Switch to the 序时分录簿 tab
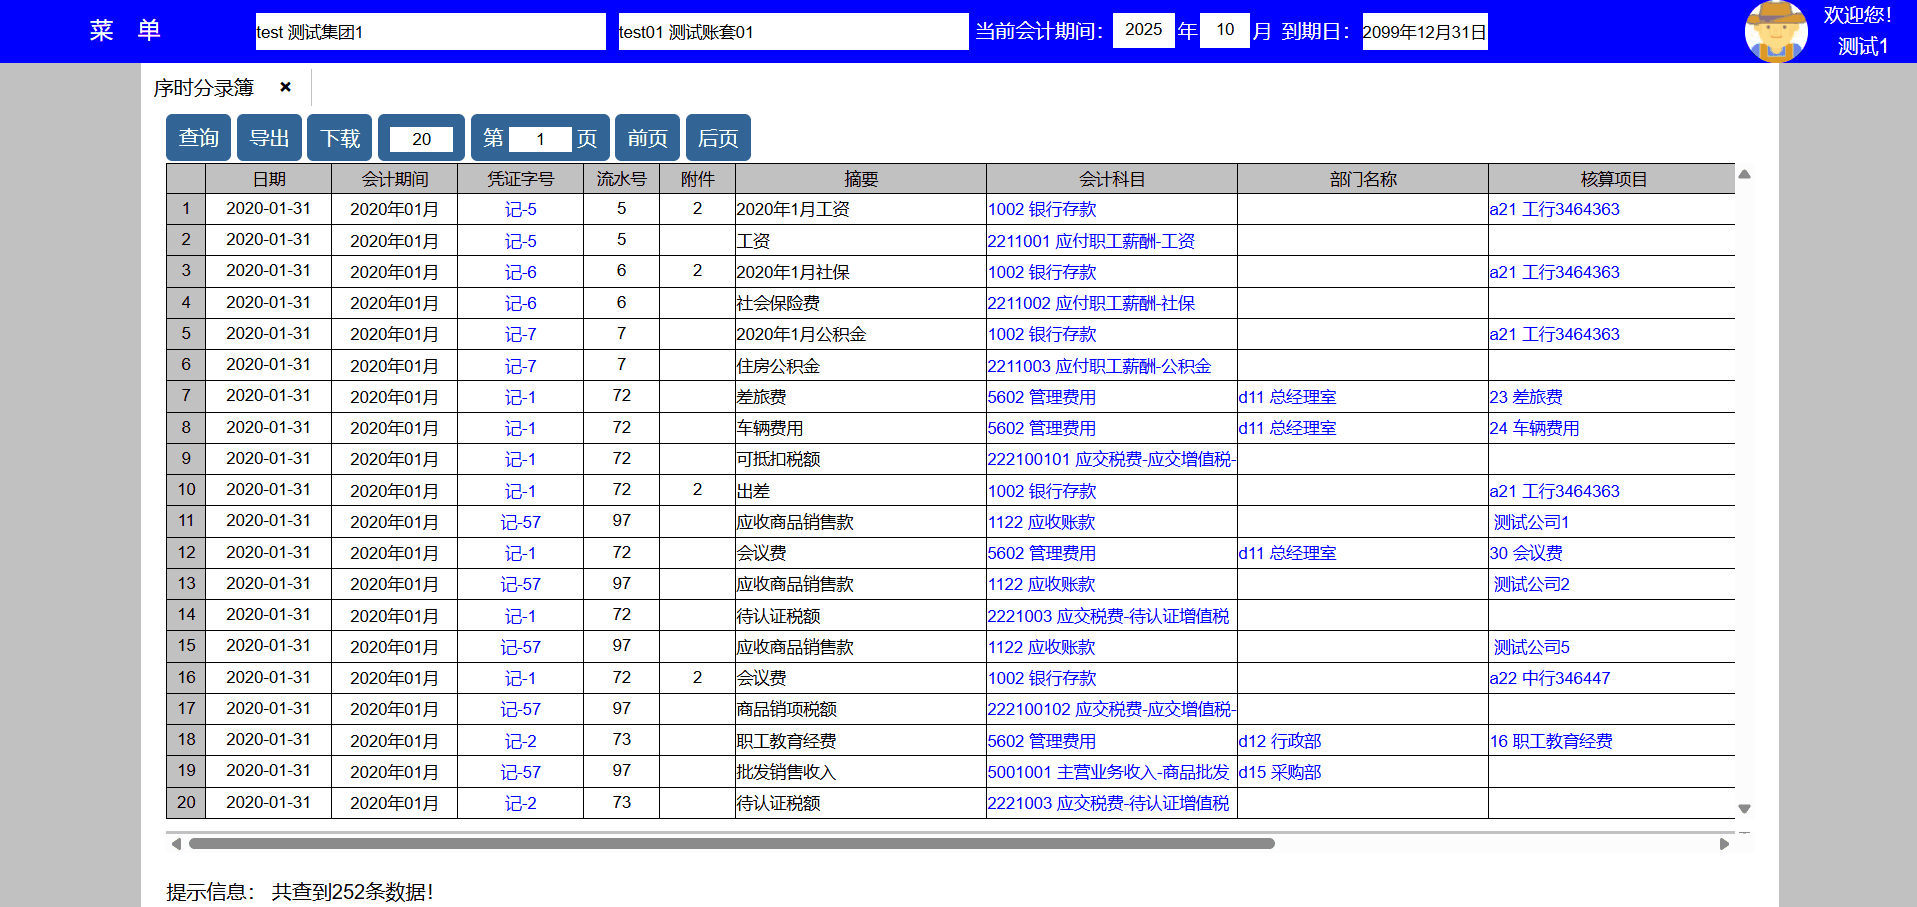This screenshot has height=907, width=1917. (204, 88)
